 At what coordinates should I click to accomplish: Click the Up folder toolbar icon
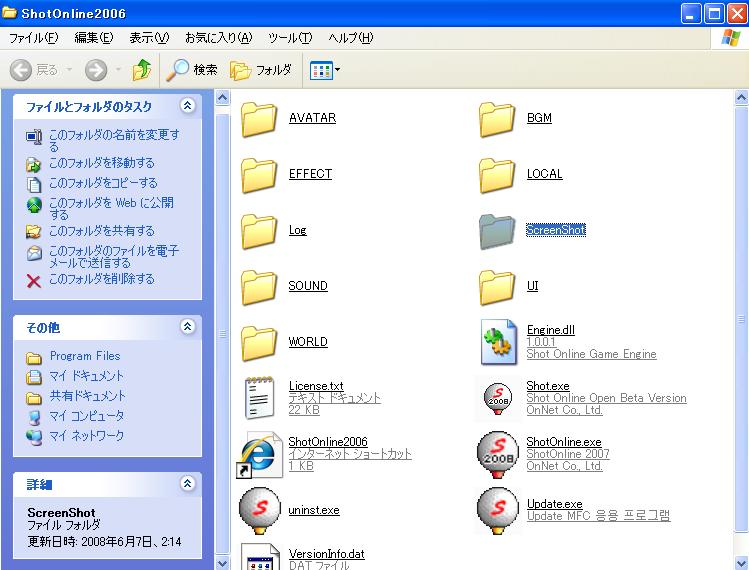tap(142, 70)
